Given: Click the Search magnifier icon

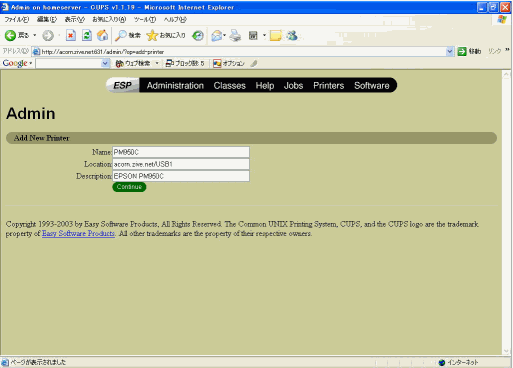Looking at the screenshot, I should (120, 35).
